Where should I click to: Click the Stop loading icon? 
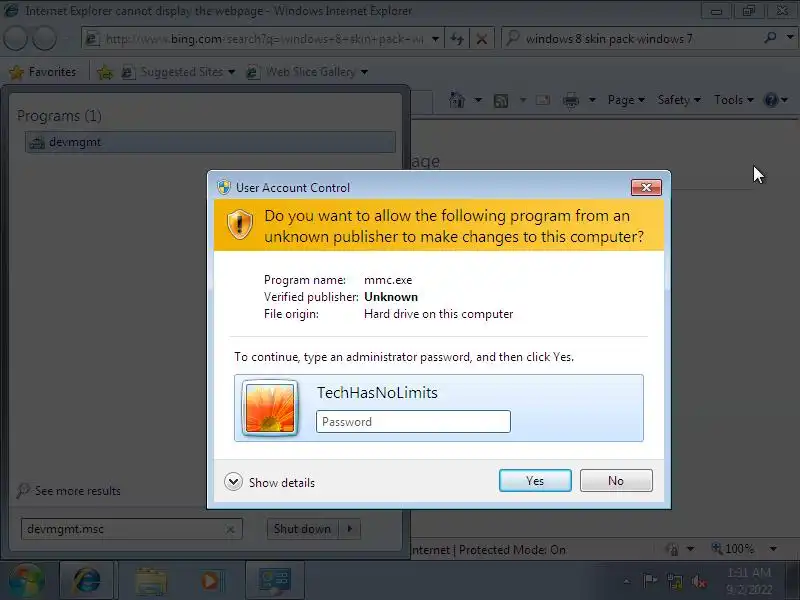pos(481,39)
